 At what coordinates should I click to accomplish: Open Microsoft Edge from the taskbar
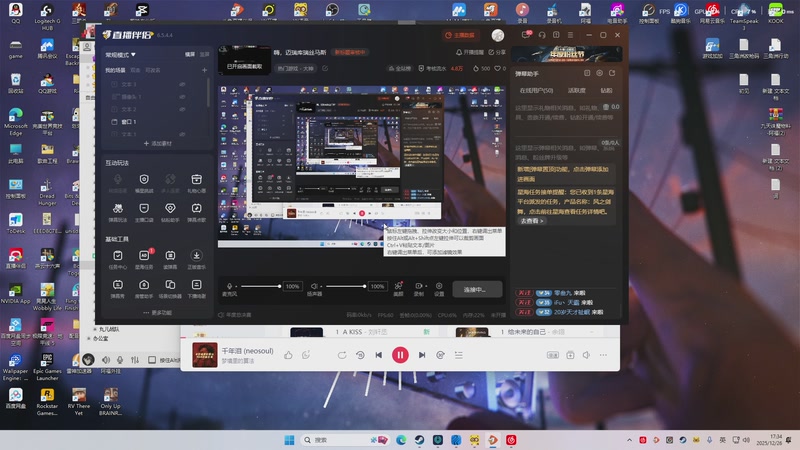tap(401, 440)
